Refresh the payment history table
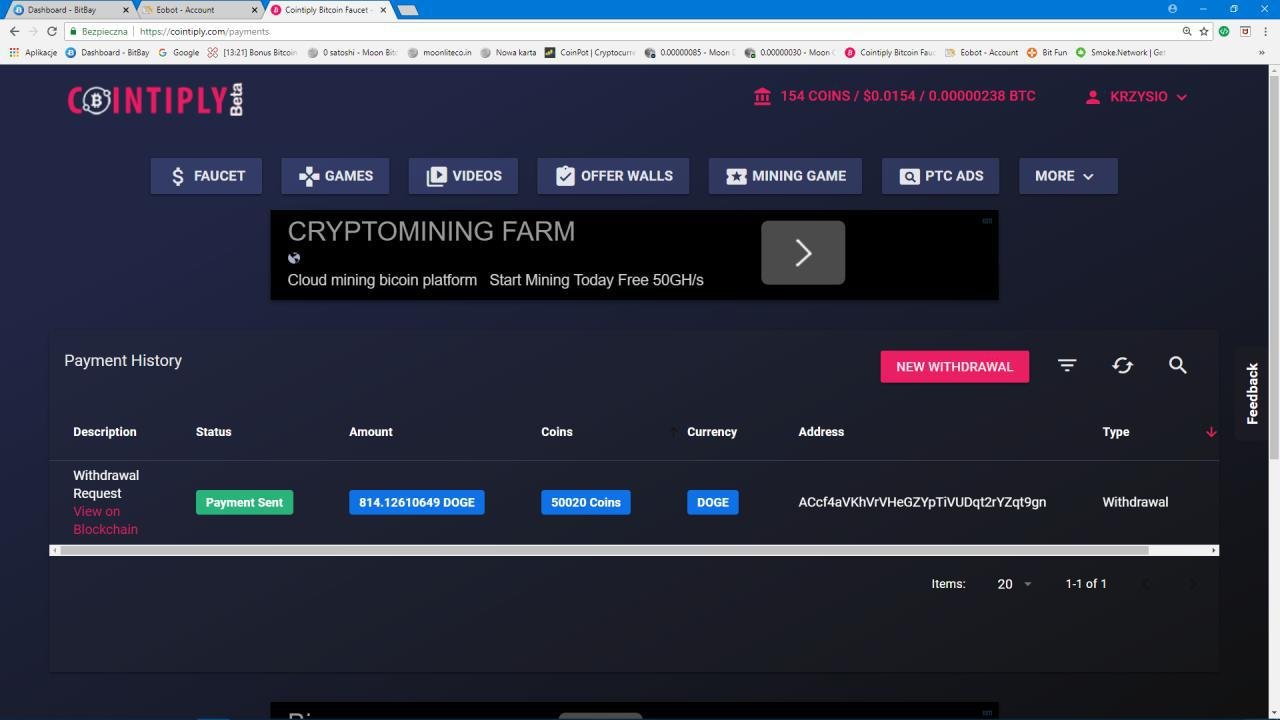Screen dimensions: 1280x720 click(1122, 366)
